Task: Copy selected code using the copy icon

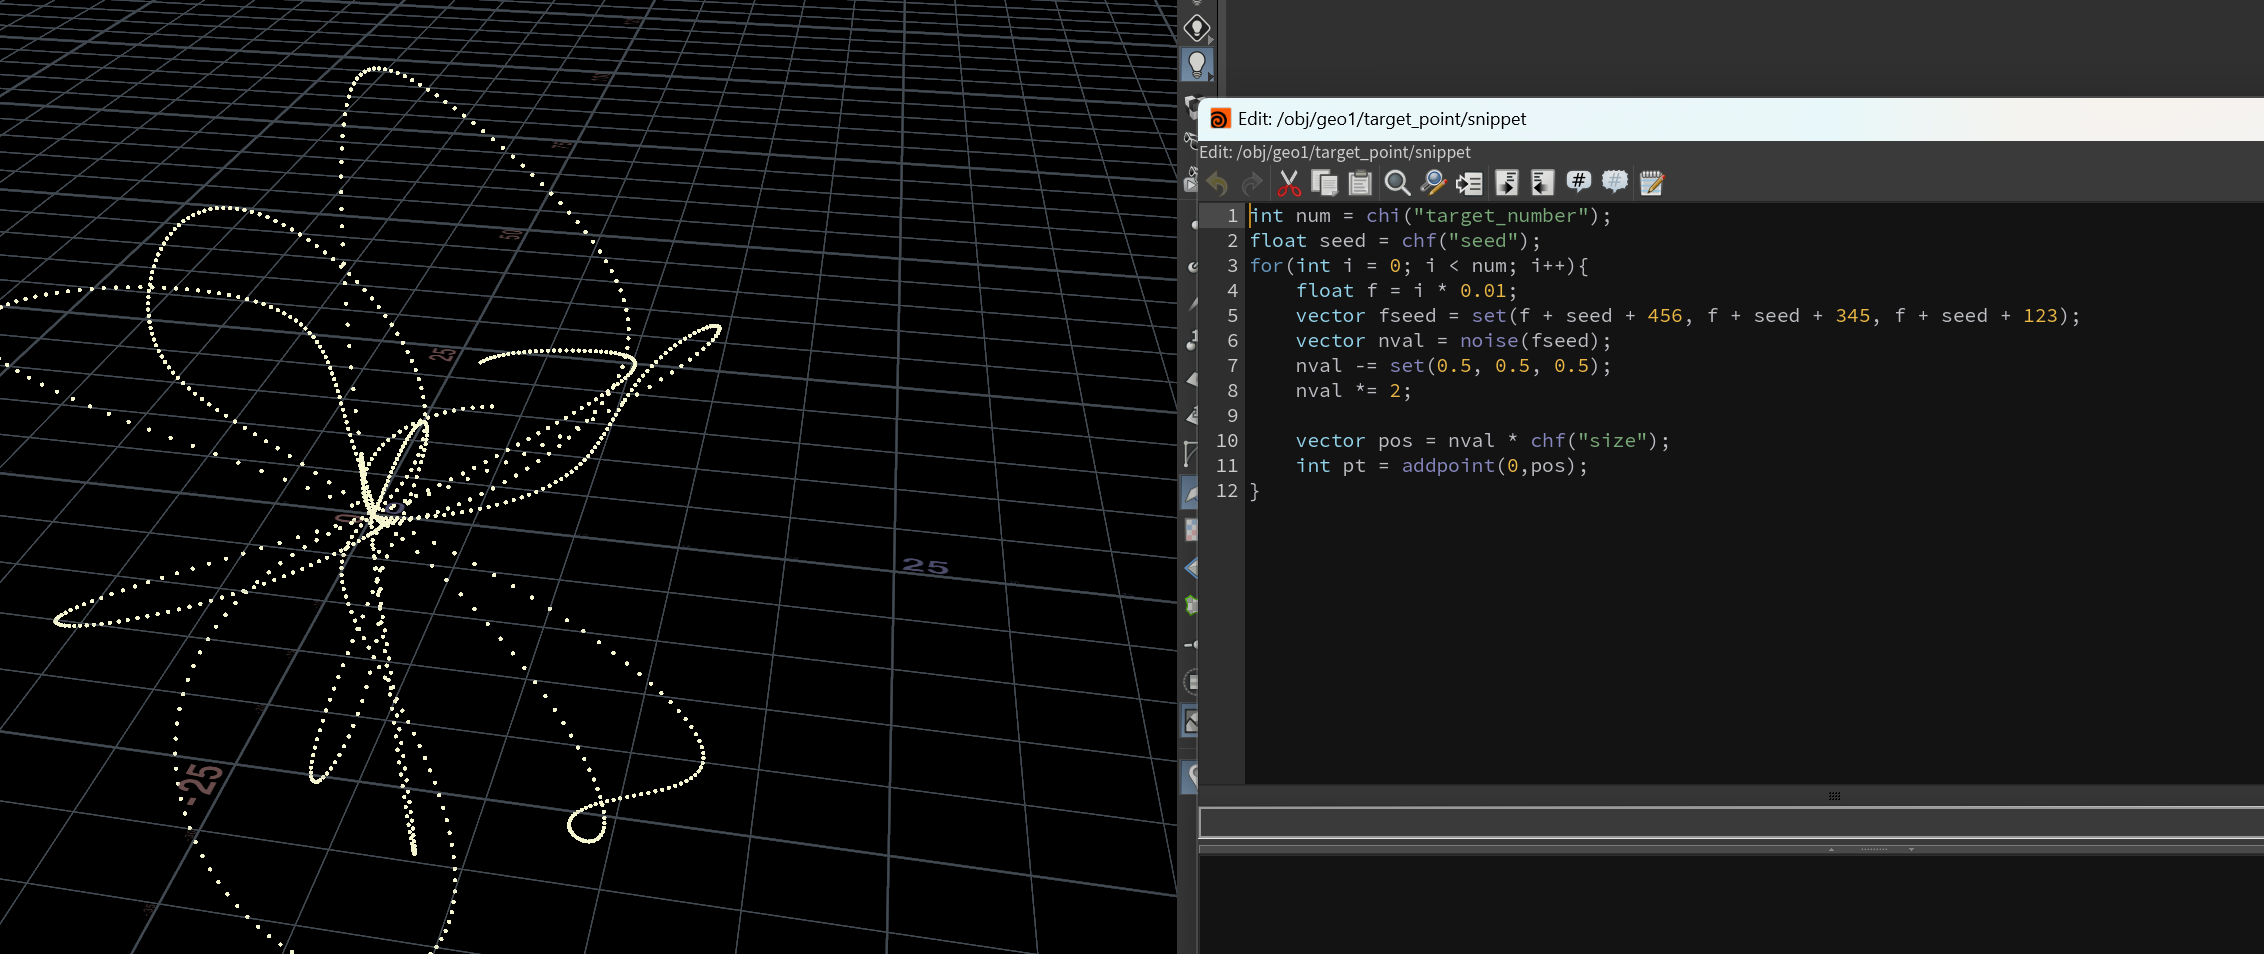Action: coord(1325,183)
